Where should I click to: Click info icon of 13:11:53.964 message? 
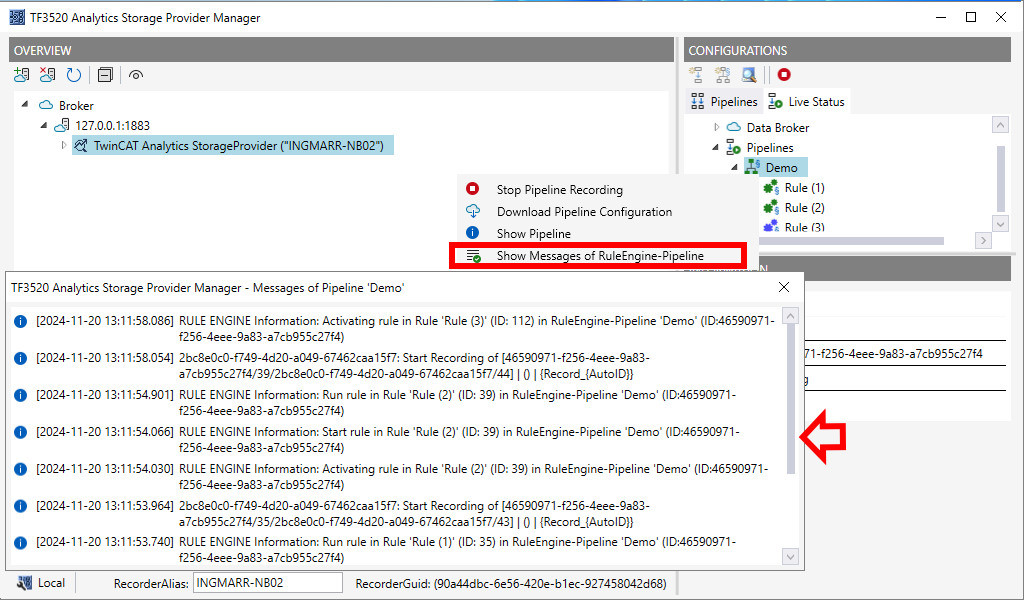tap(20, 506)
